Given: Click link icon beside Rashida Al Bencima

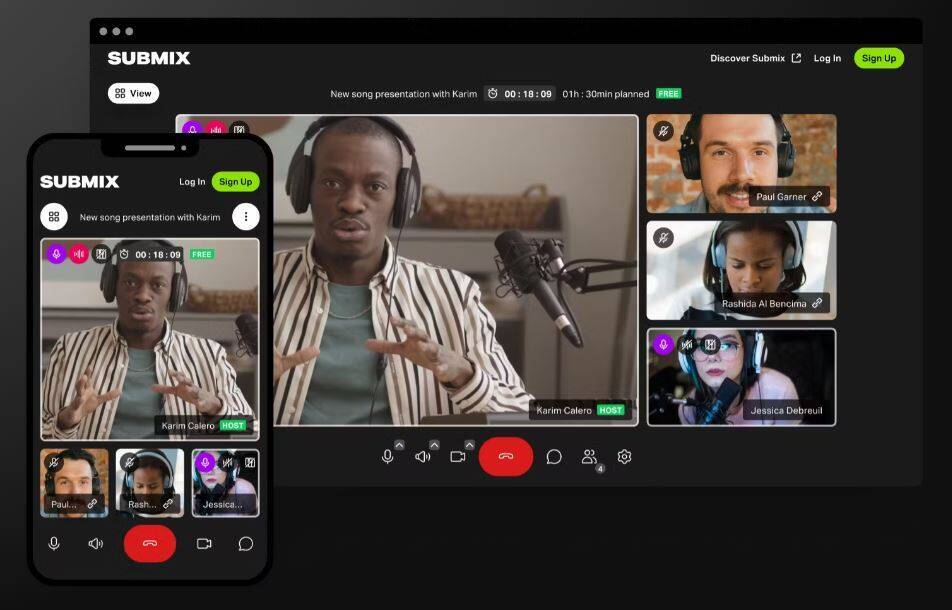Looking at the screenshot, I should coord(817,303).
